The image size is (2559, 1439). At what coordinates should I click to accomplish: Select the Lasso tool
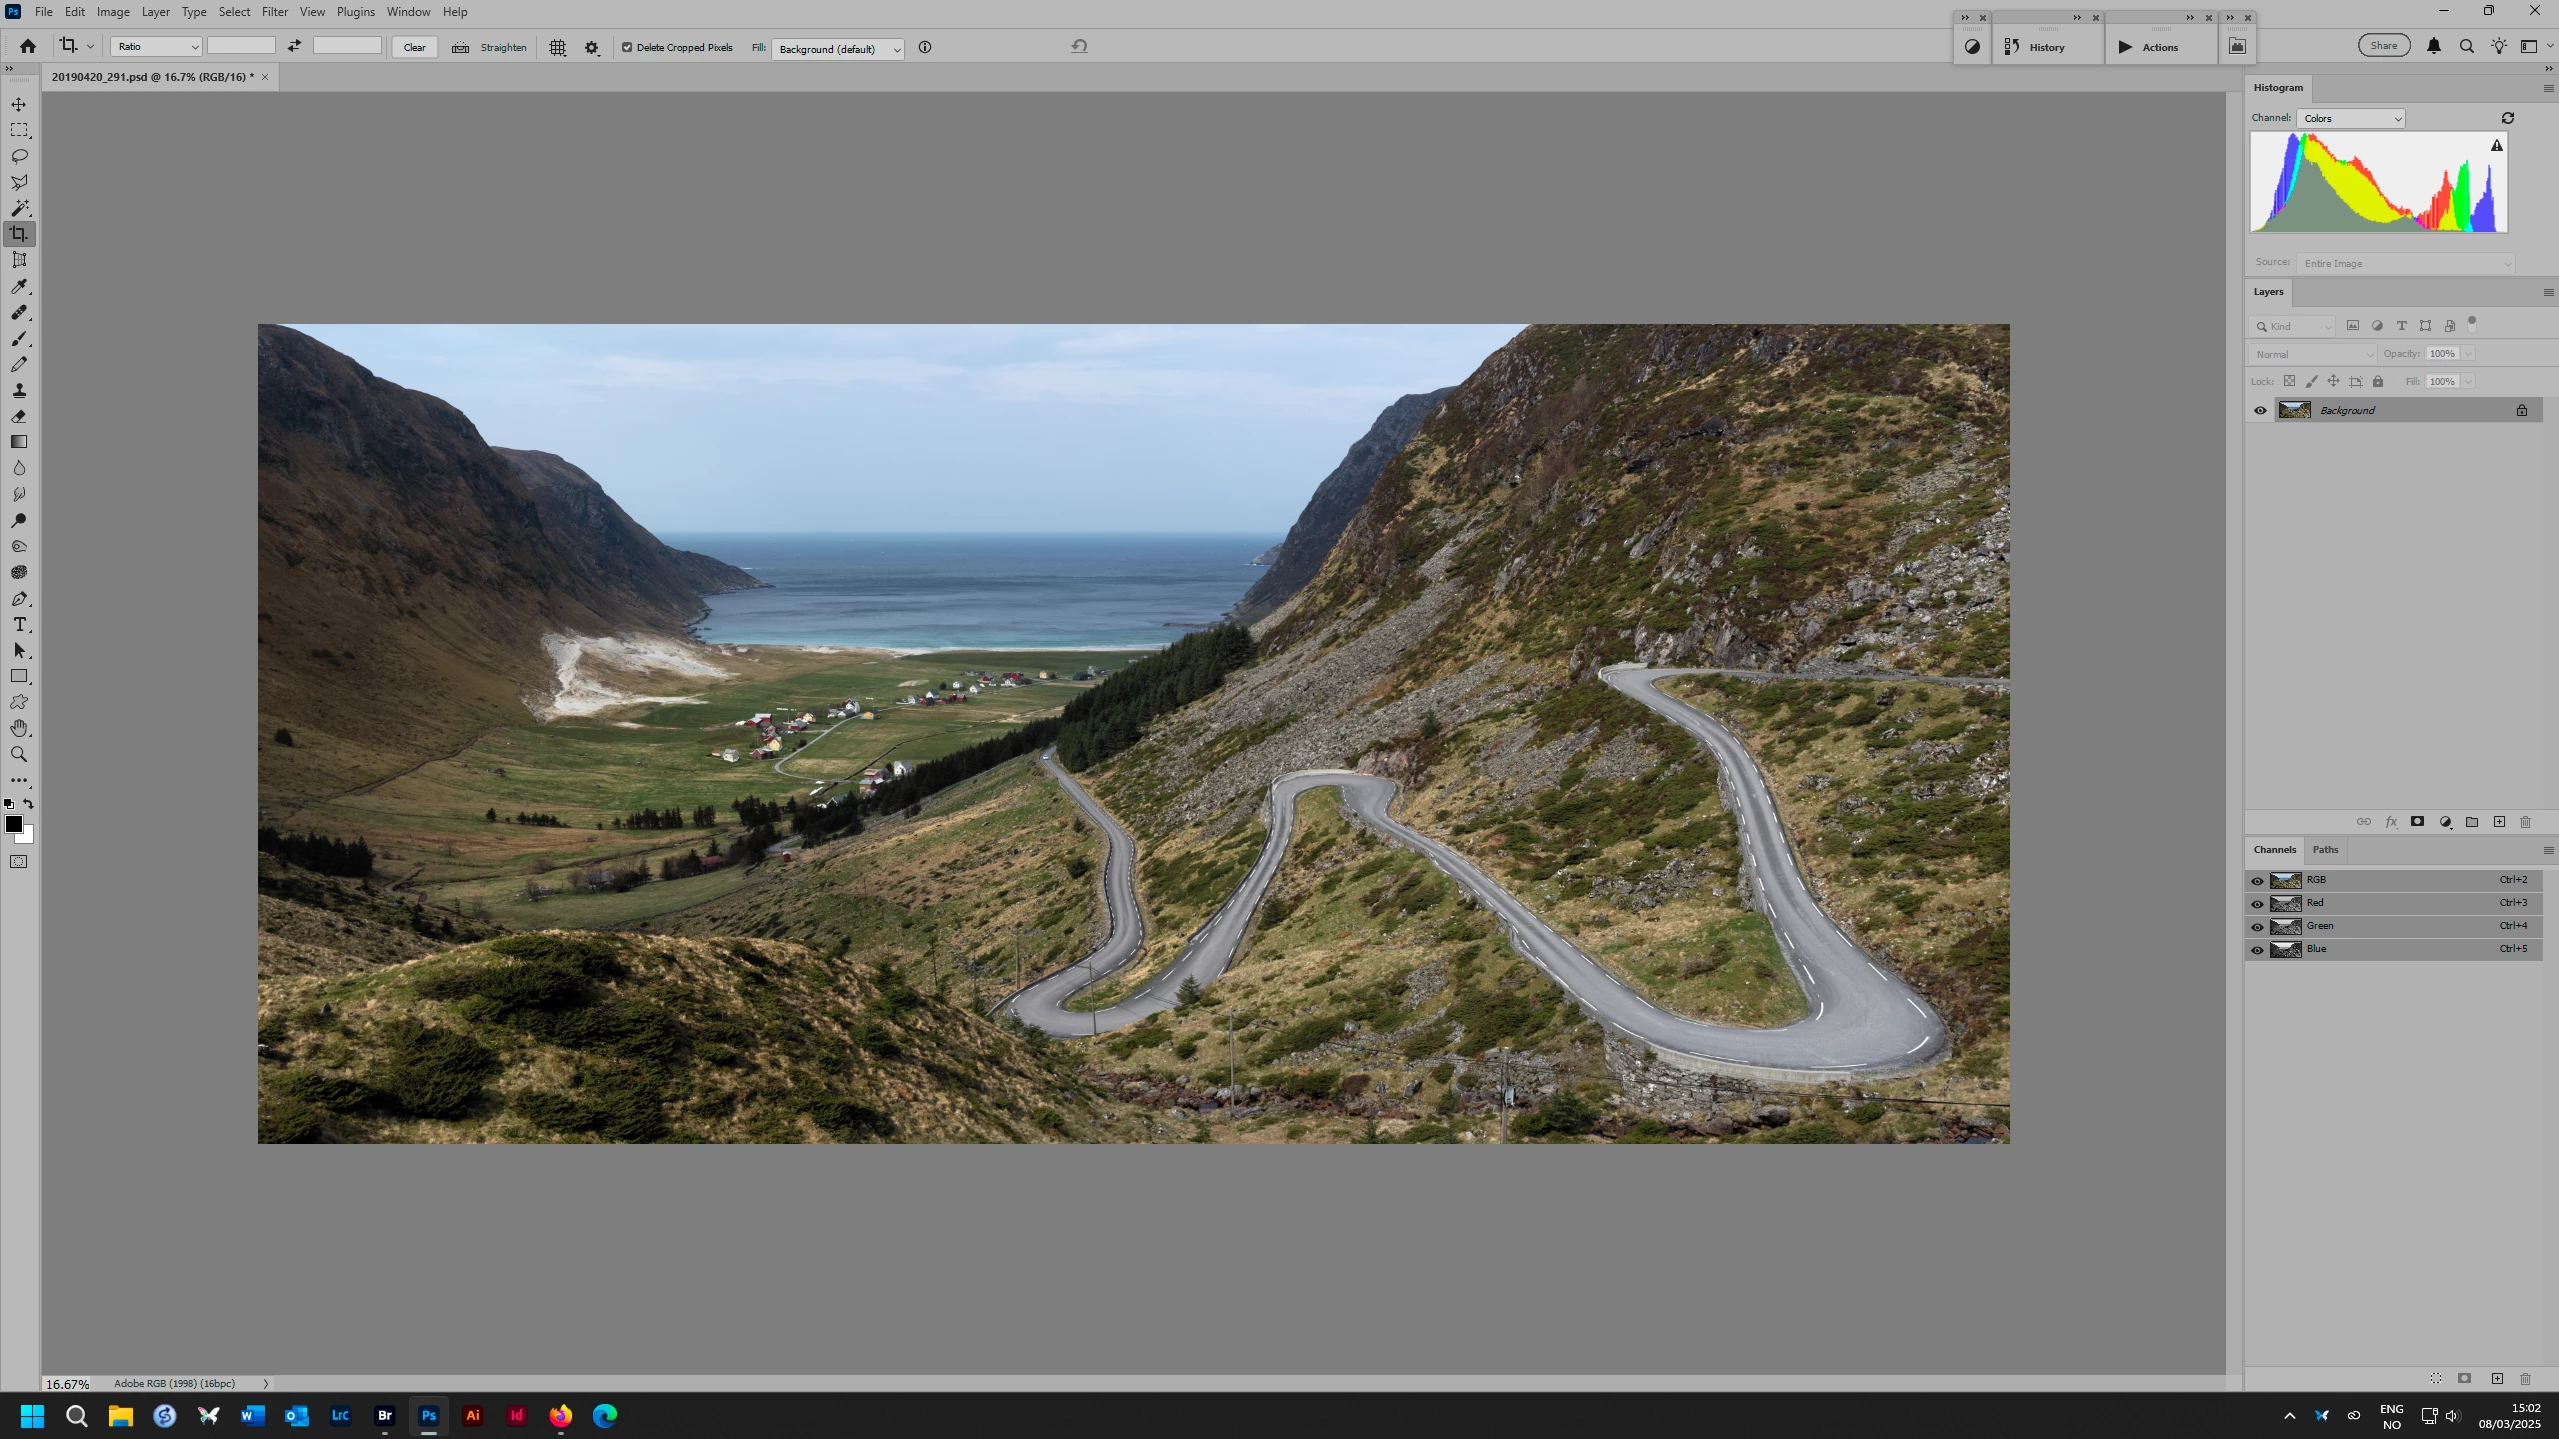[19, 156]
